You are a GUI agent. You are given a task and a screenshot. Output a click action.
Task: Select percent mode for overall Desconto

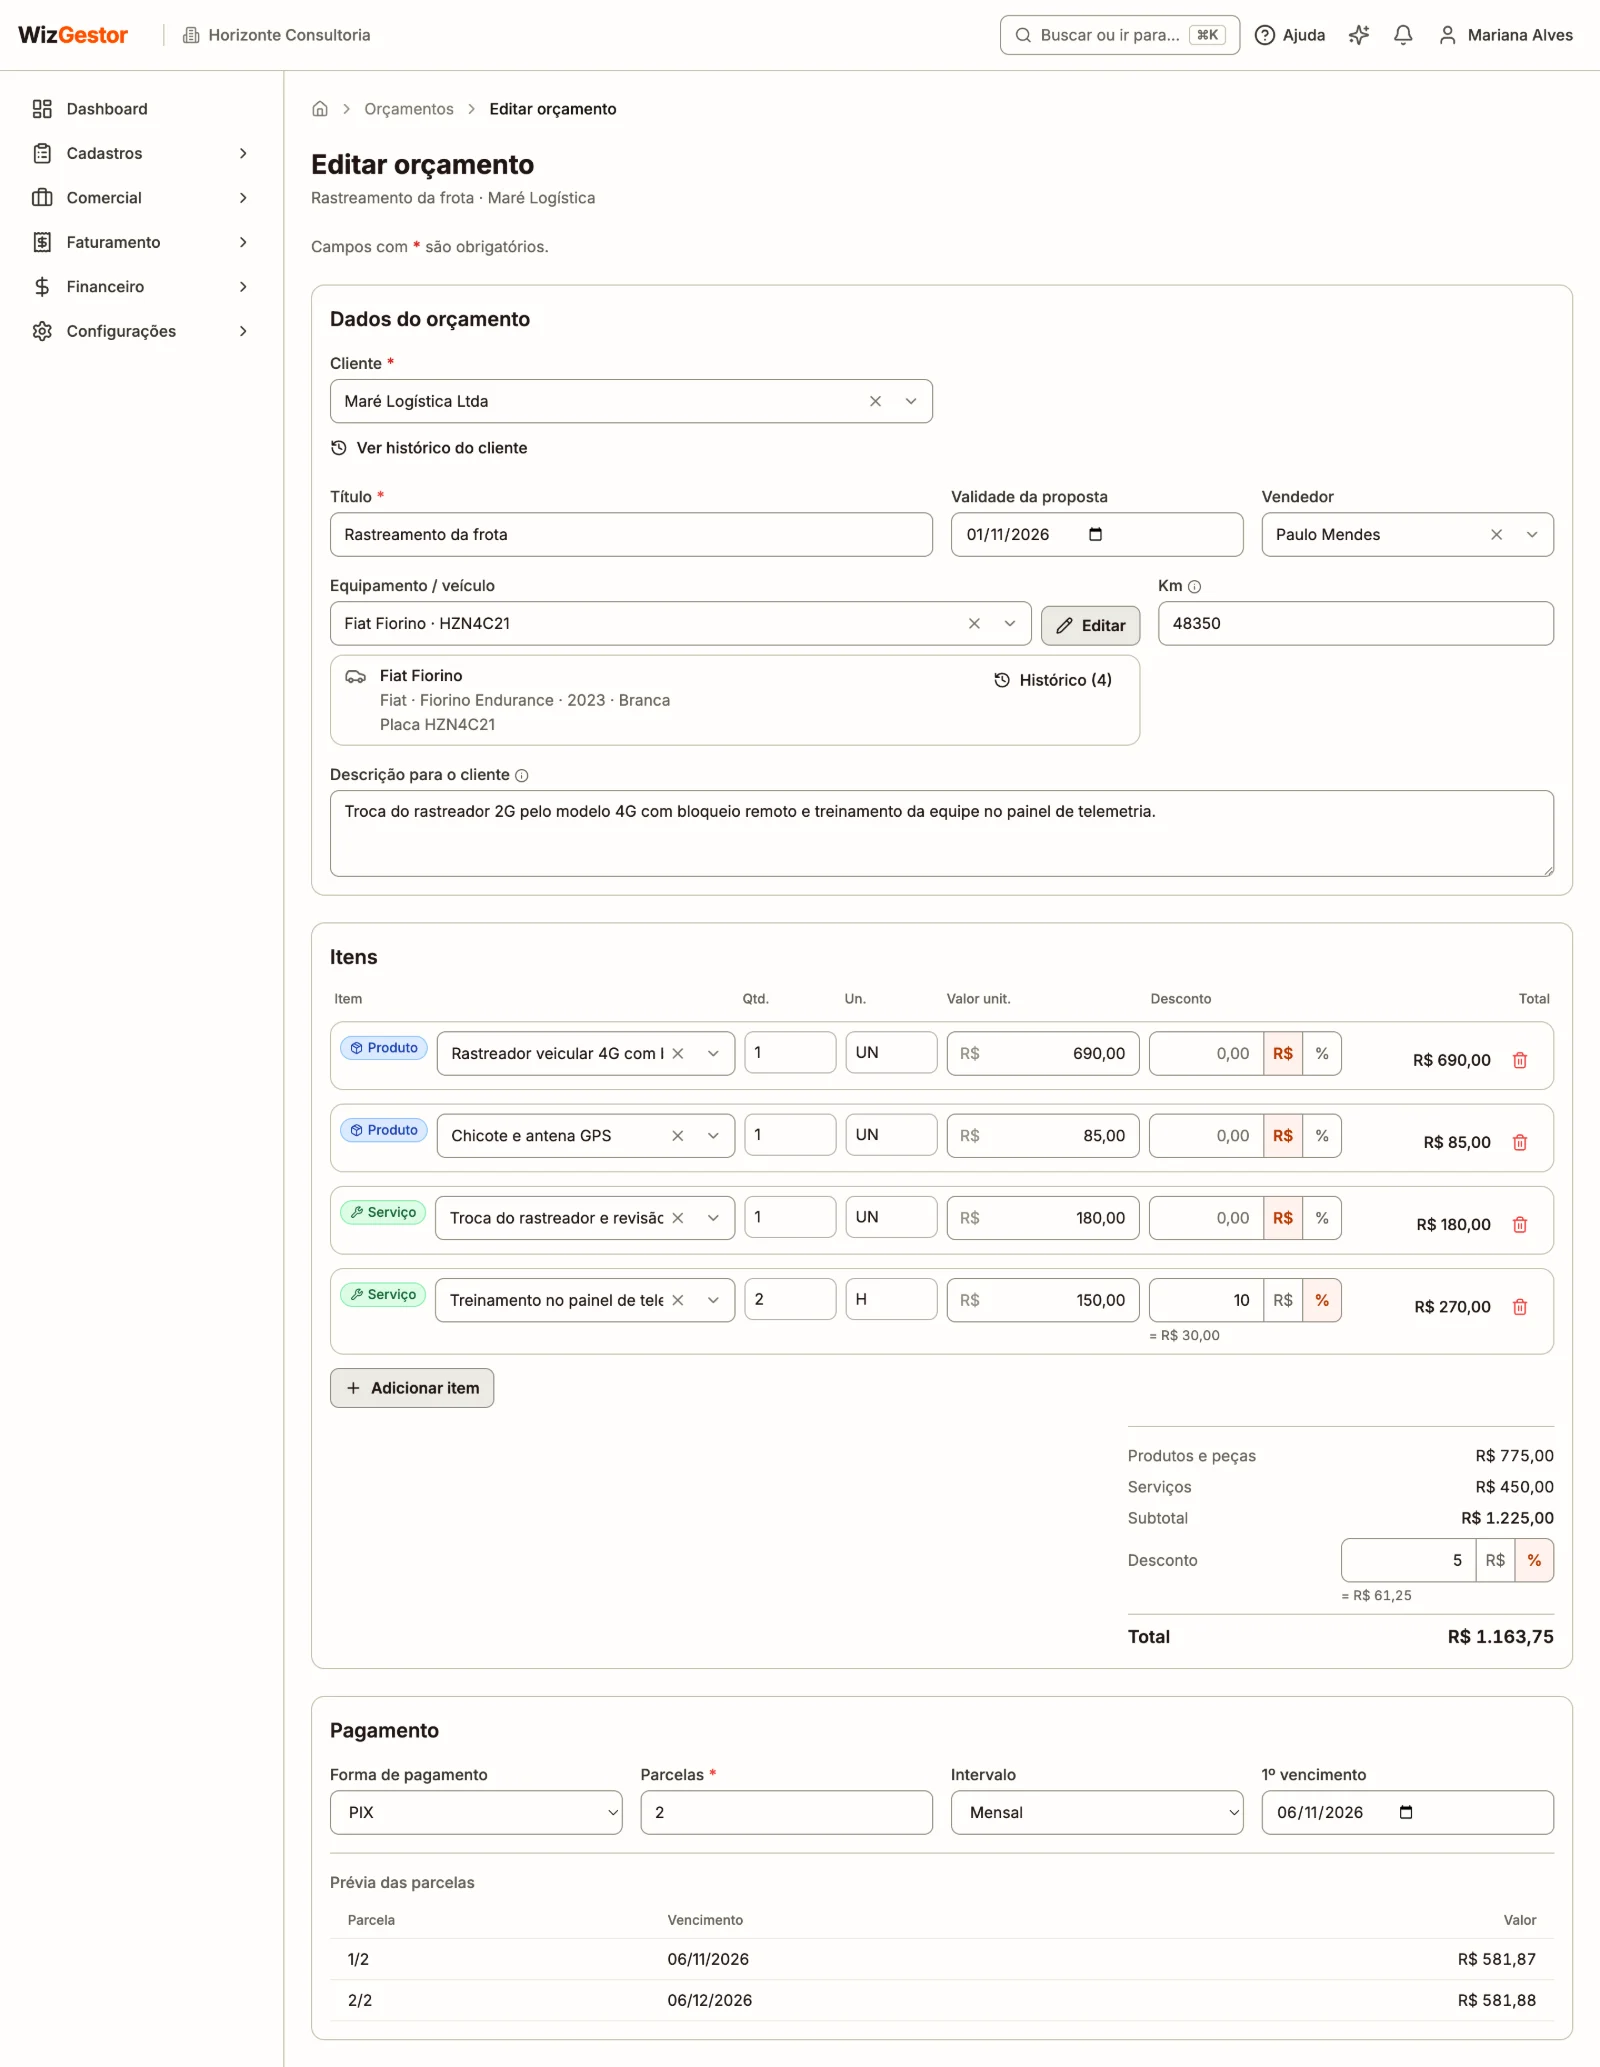pos(1534,1560)
